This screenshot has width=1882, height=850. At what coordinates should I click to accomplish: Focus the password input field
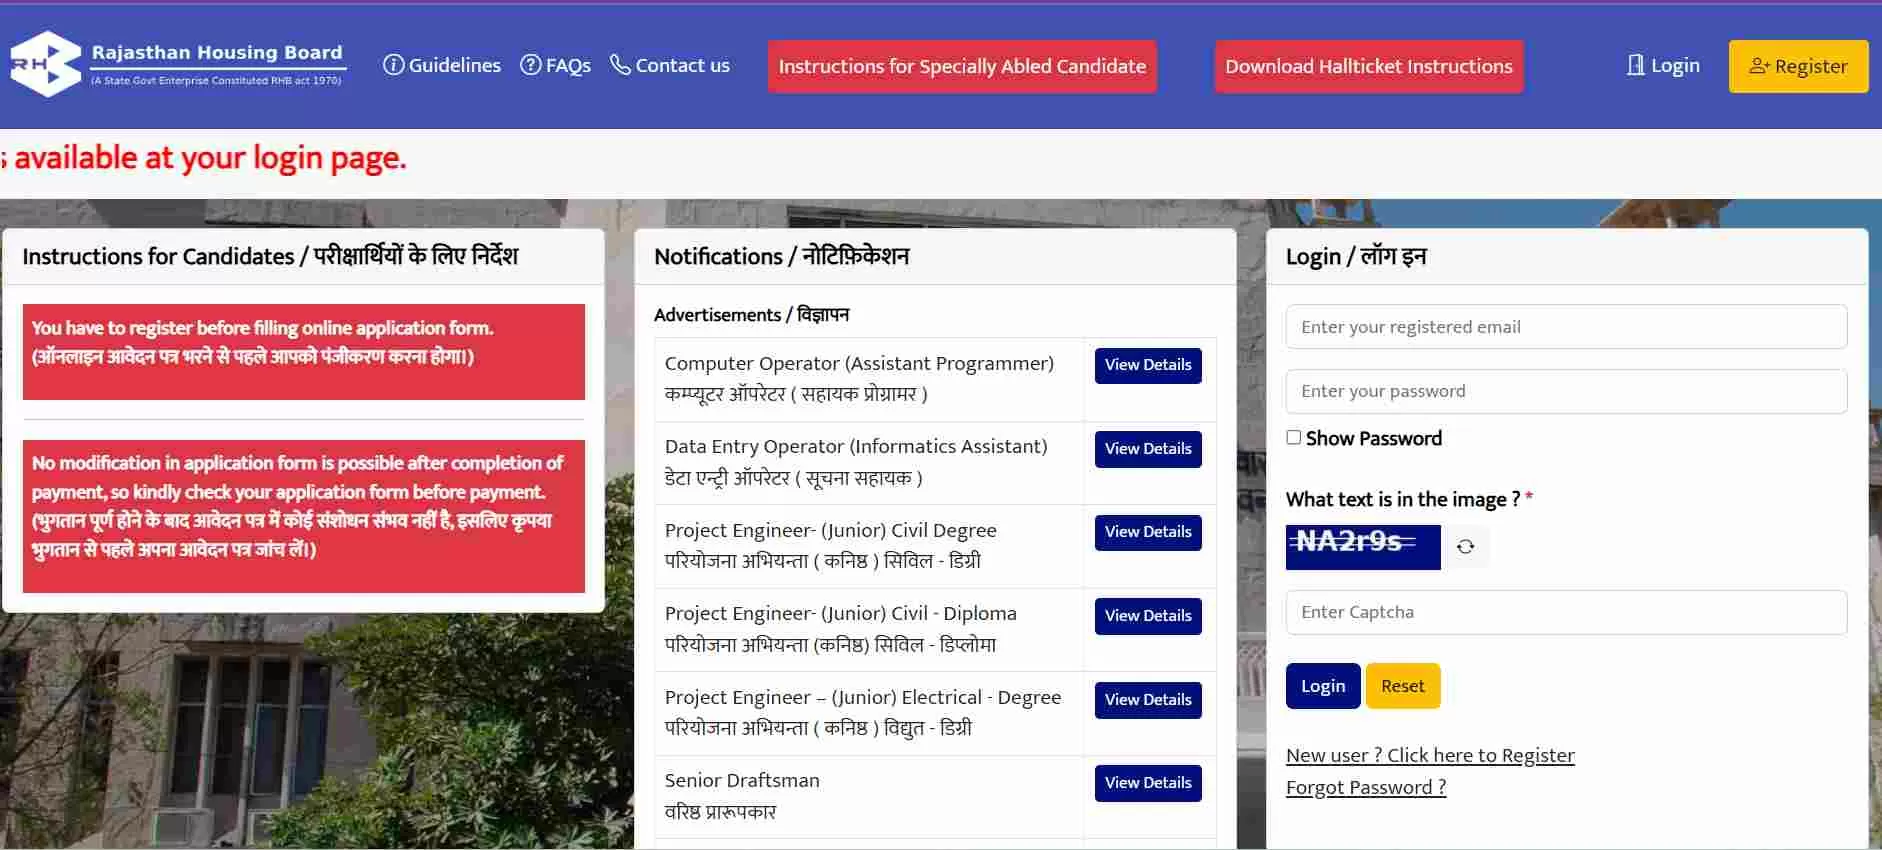1566,391
